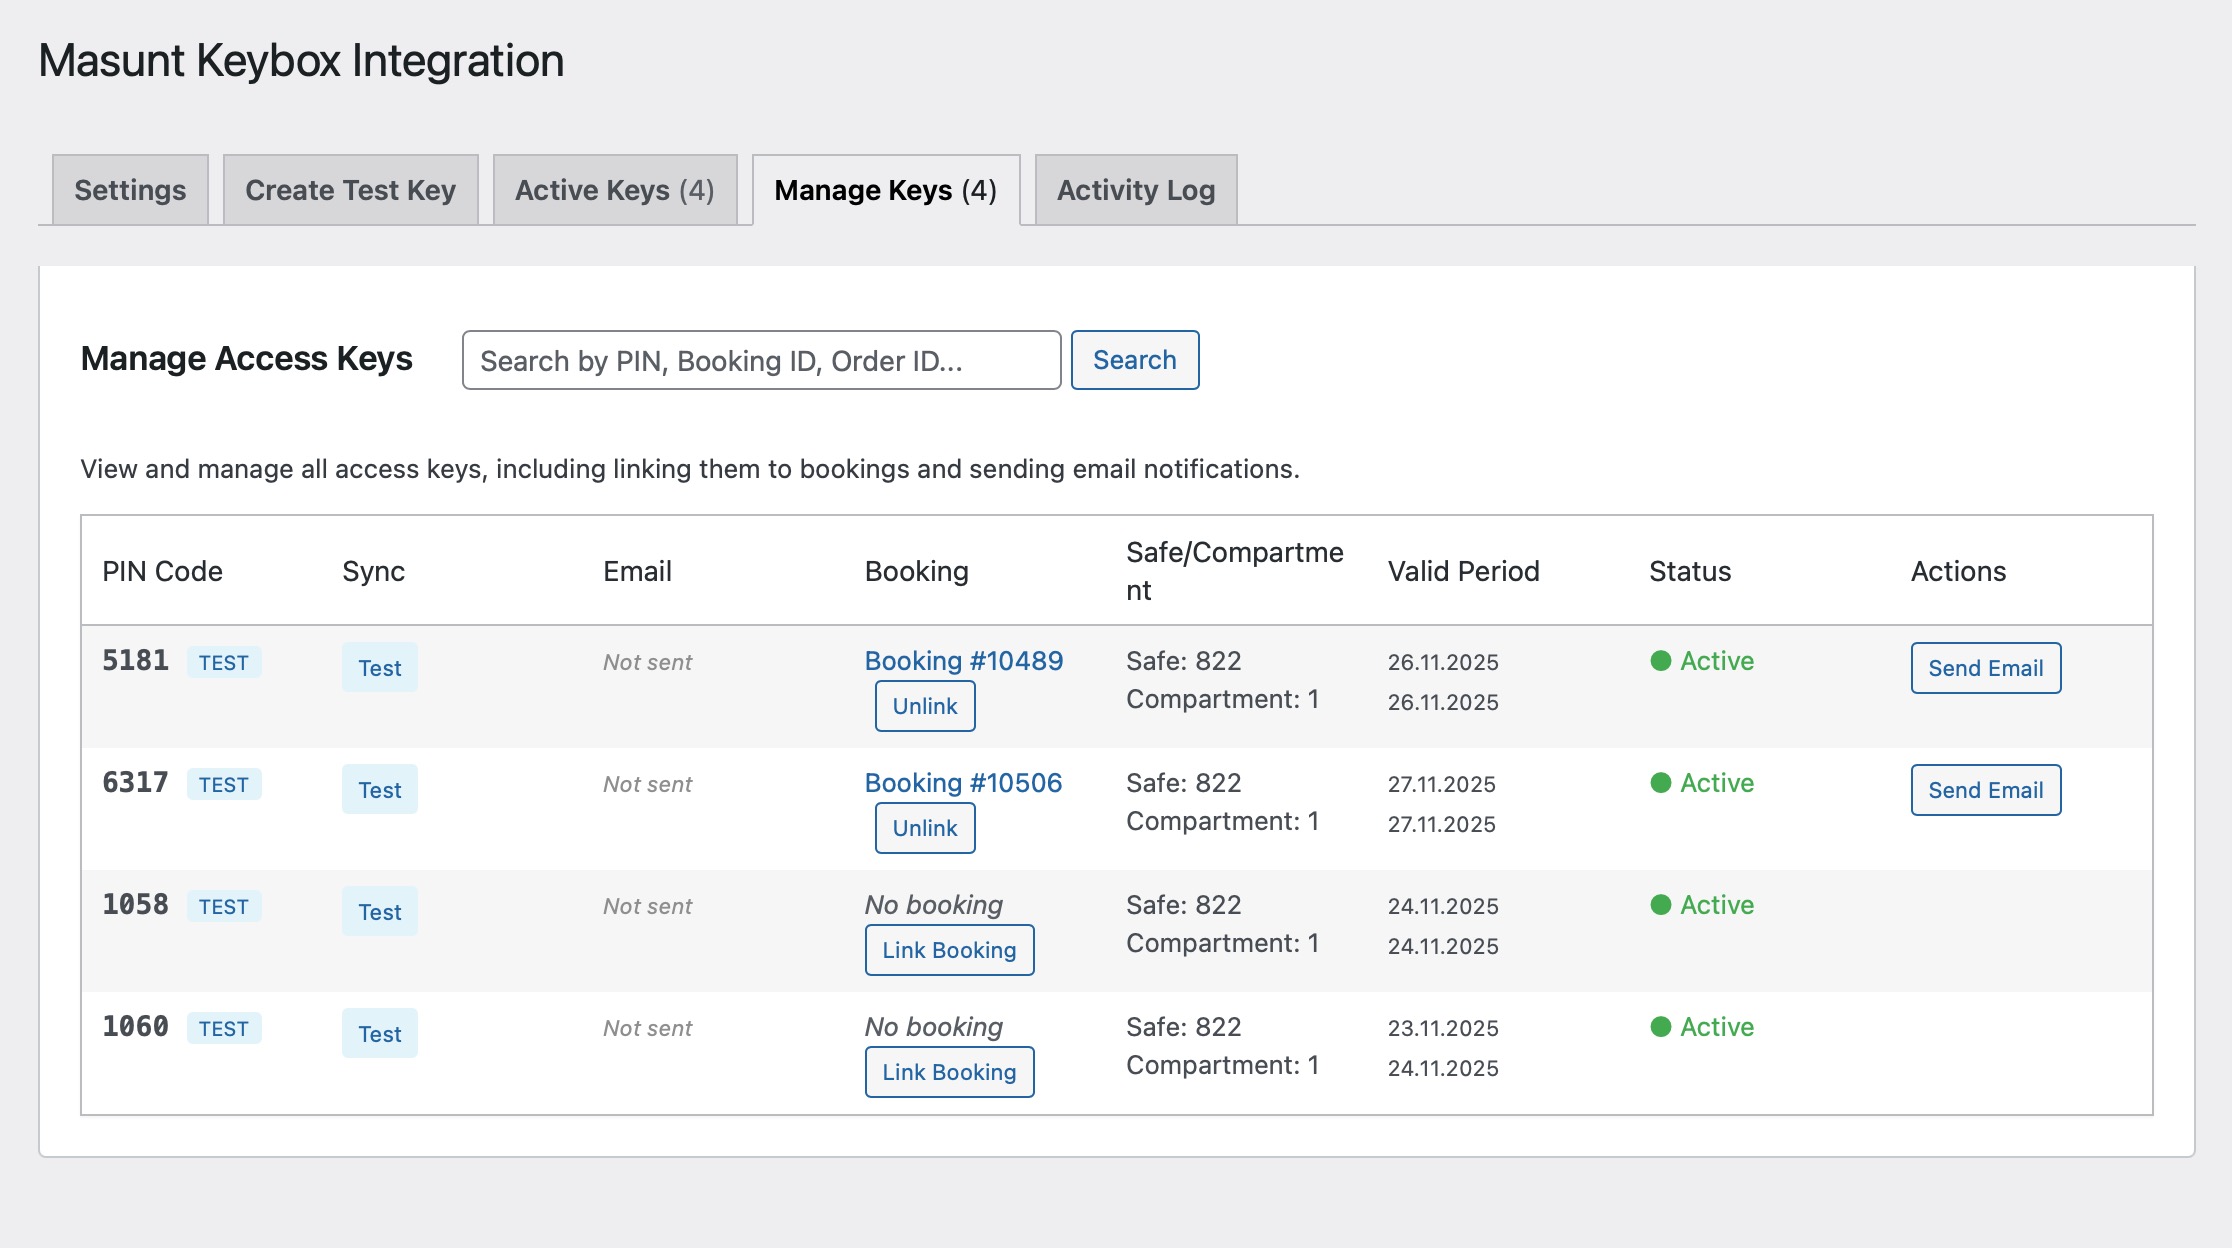Run sync Test for PIN 1058

point(379,911)
